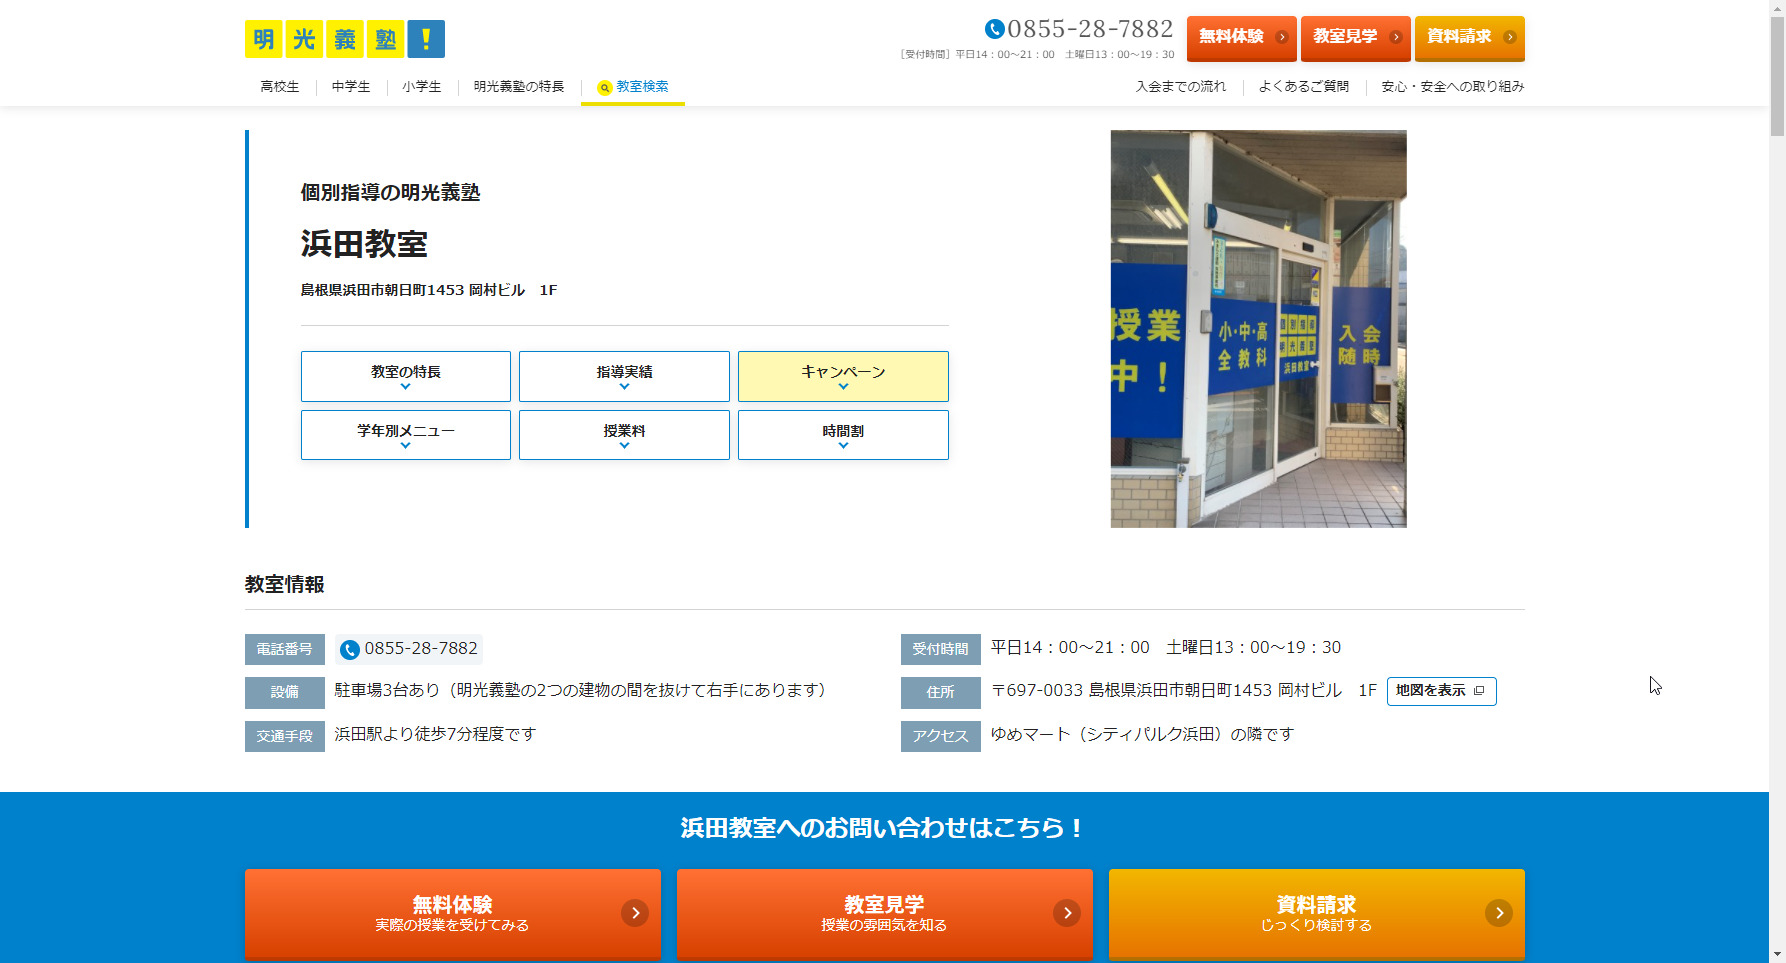Open the 高校生 menu item
This screenshot has width=1786, height=963.
pos(280,87)
